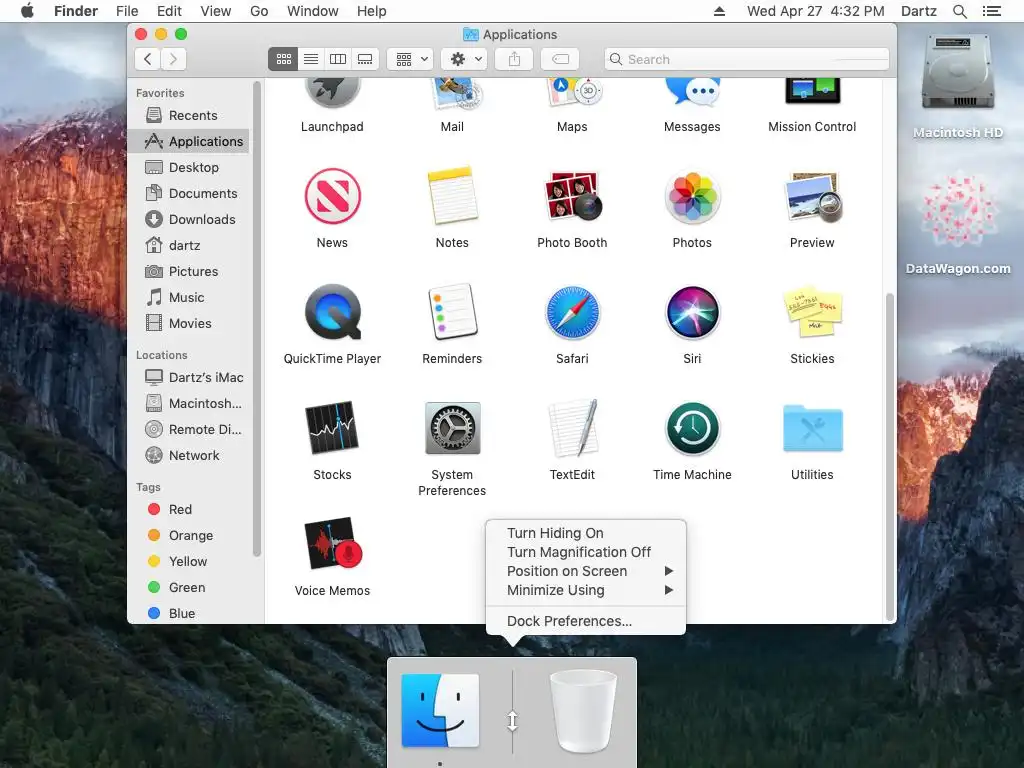Viewport: 1024px width, 768px height.
Task: Open the group-by arrangement dropdown
Action: (410, 59)
